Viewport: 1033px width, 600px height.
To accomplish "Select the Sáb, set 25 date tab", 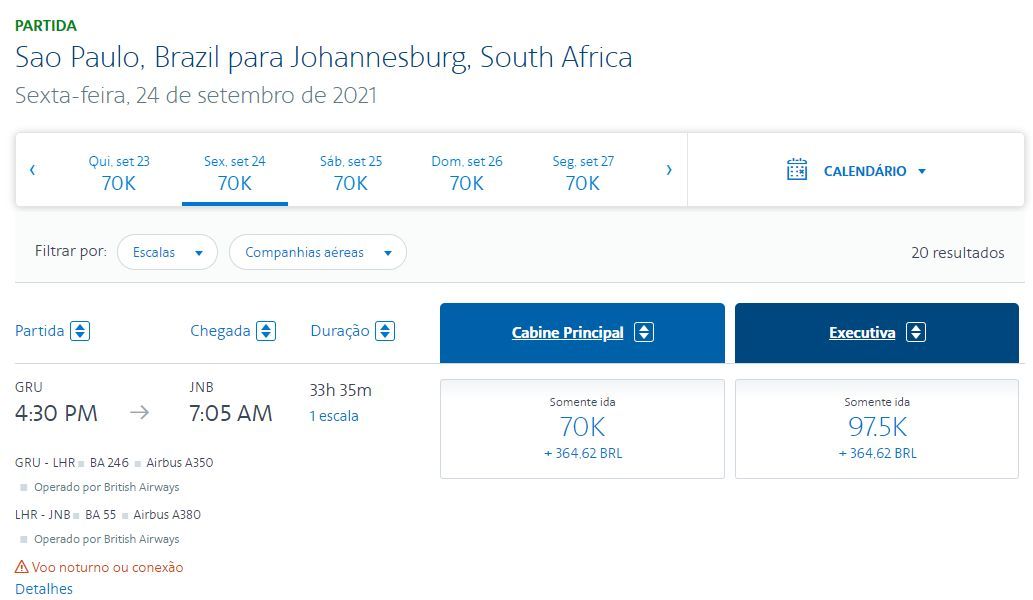I will (x=350, y=173).
